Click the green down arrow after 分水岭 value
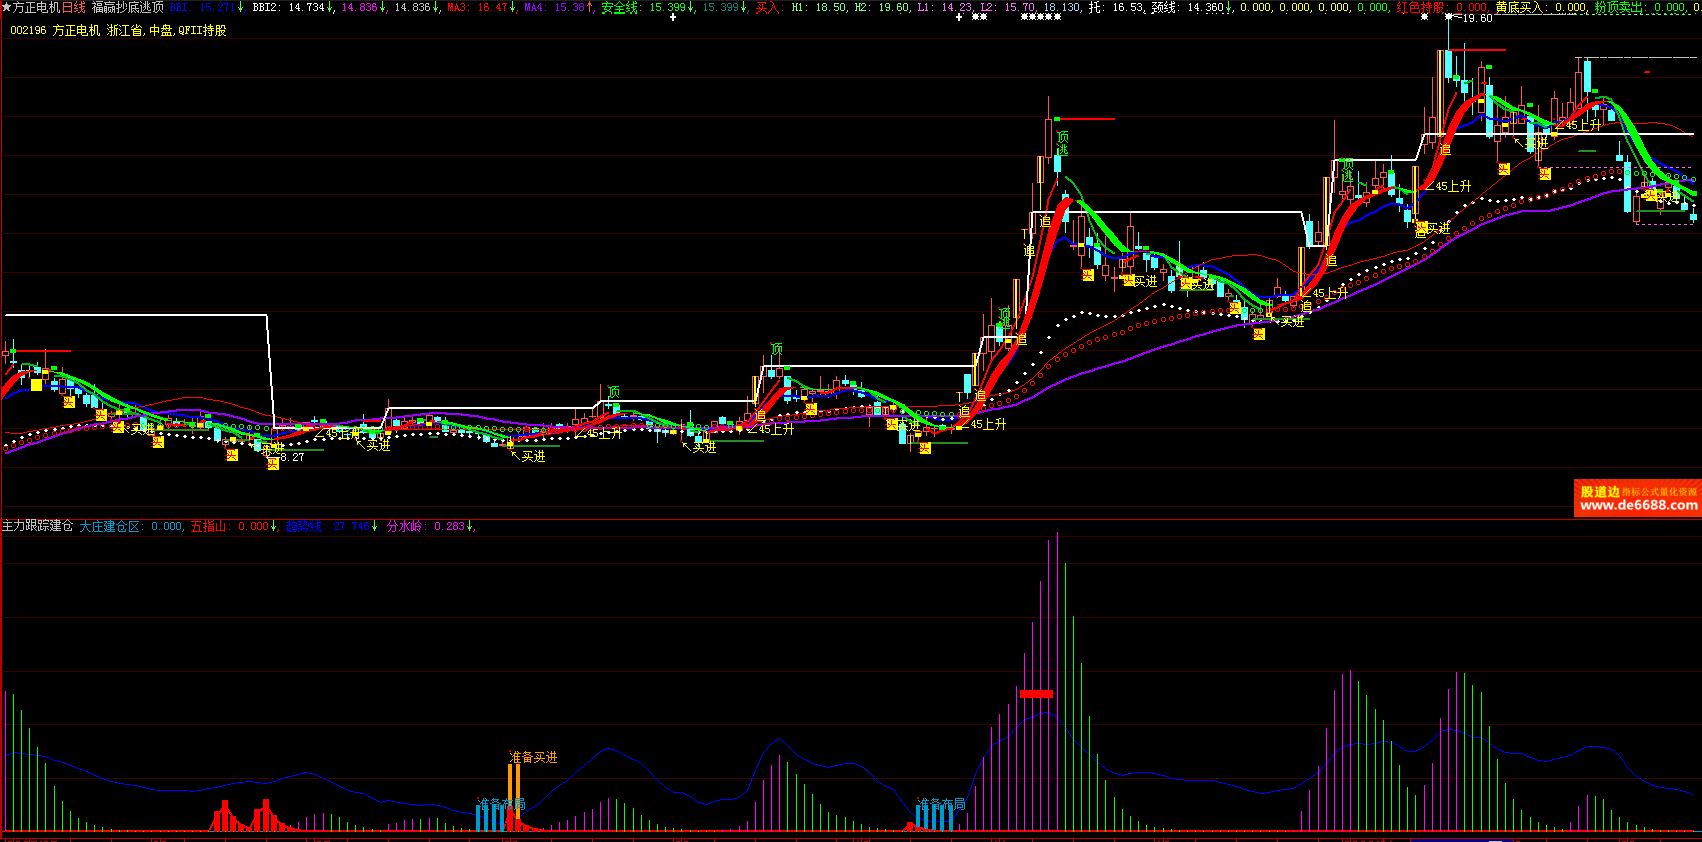This screenshot has width=1702, height=842. [x=471, y=526]
